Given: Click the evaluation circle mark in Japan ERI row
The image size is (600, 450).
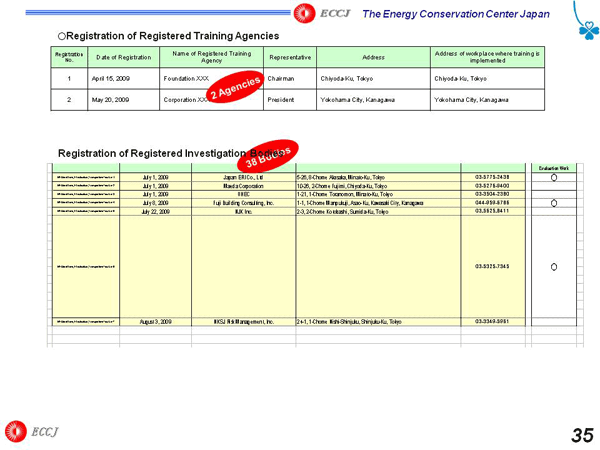Looking at the screenshot, I should pyautogui.click(x=554, y=178).
